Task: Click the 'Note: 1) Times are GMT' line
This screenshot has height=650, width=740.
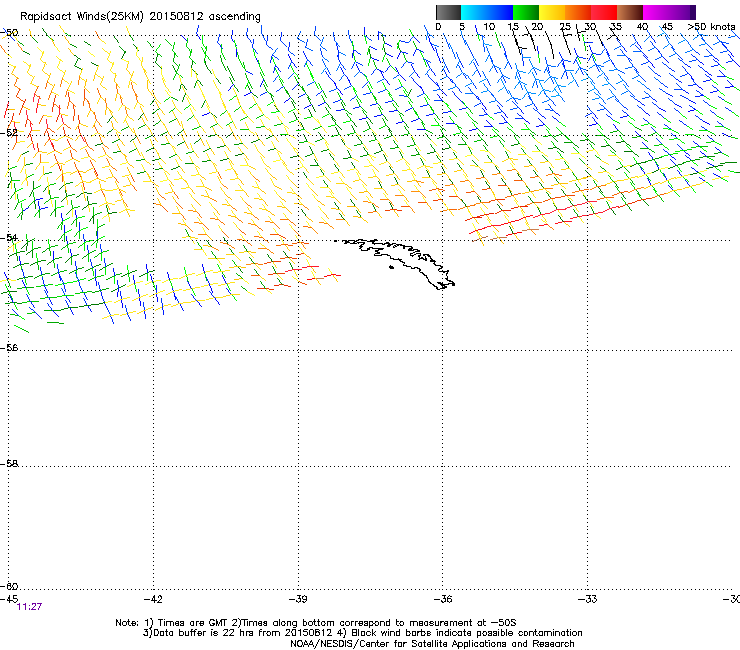Action: click(315, 623)
